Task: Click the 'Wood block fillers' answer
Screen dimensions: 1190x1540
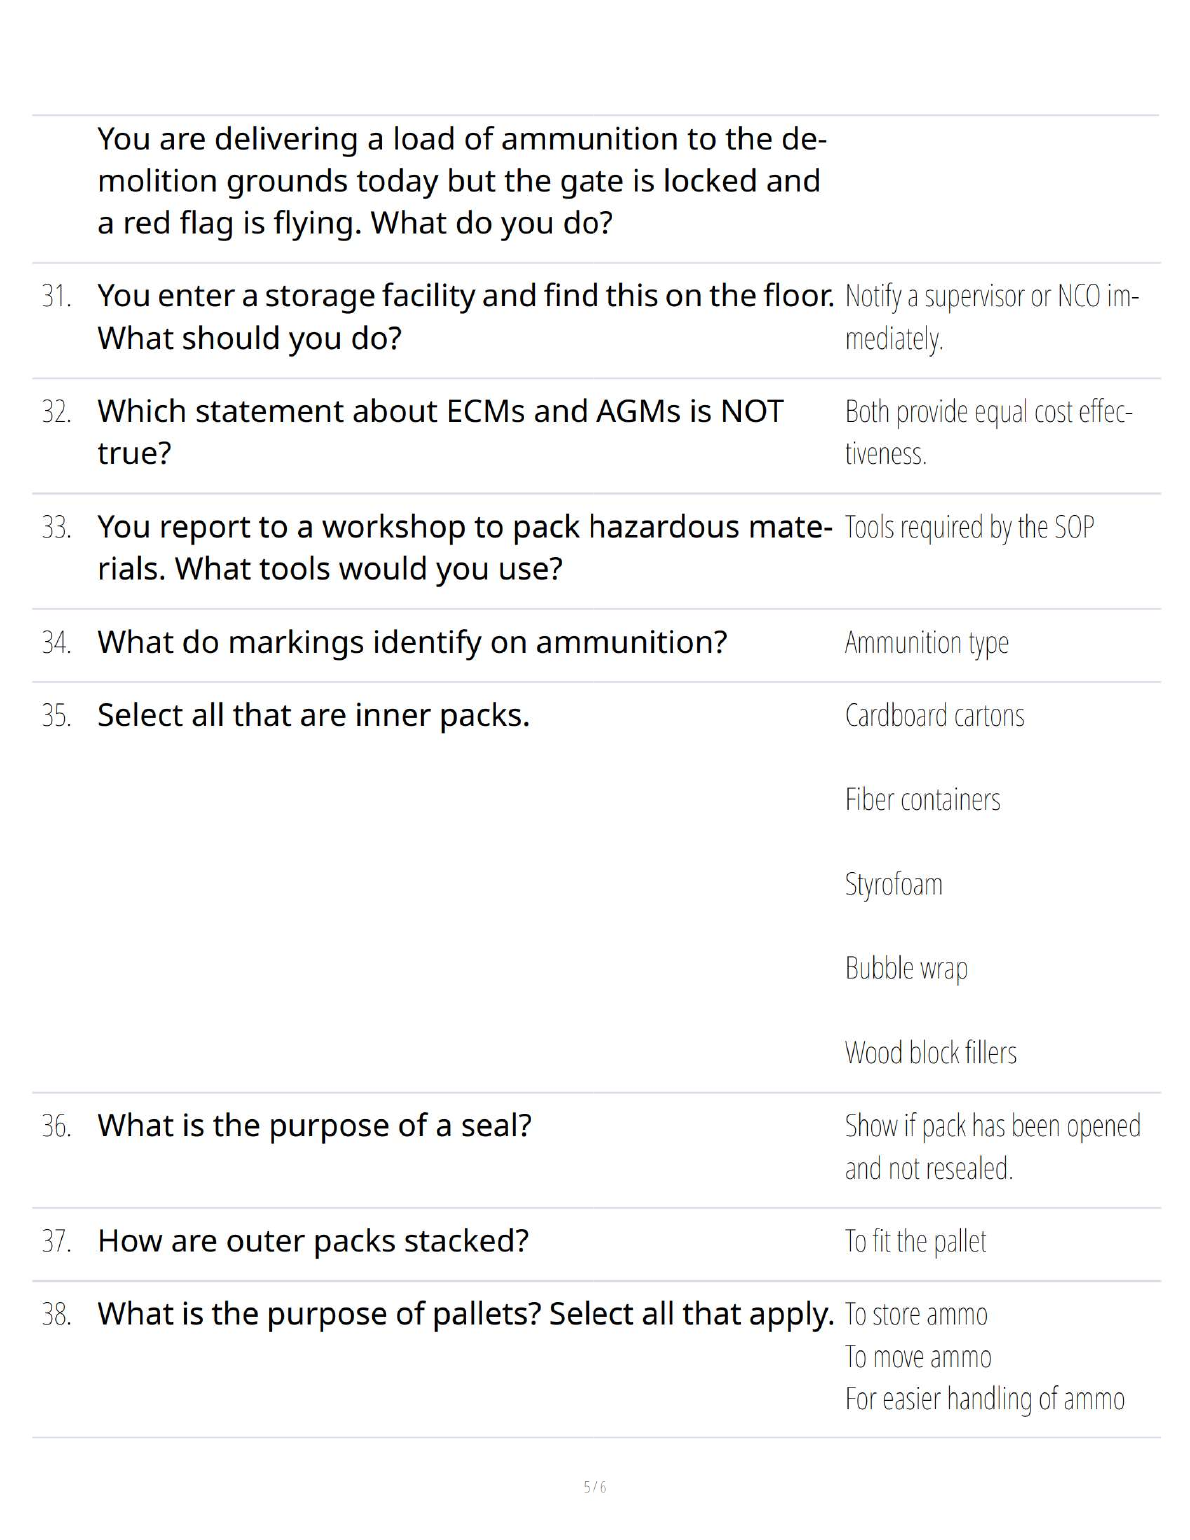Action: tap(930, 1052)
